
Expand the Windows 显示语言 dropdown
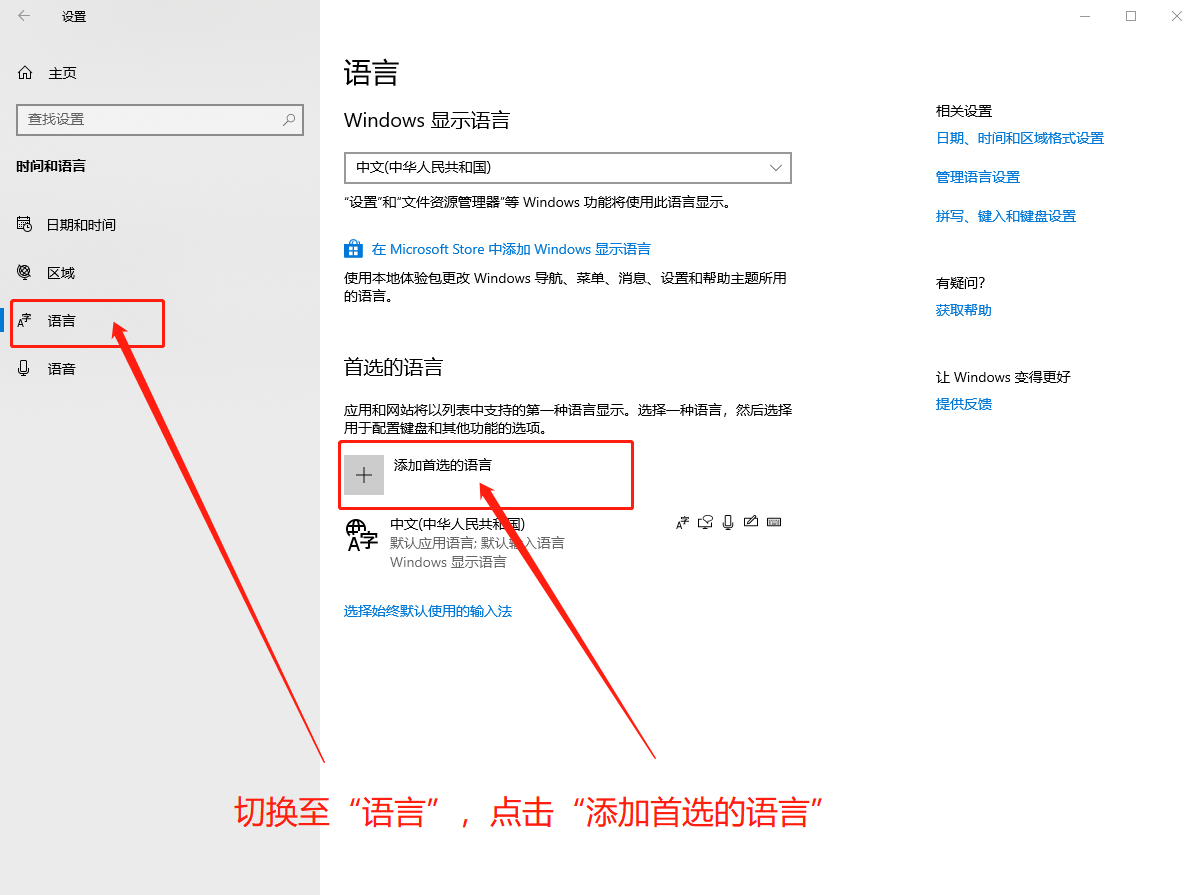coord(567,168)
